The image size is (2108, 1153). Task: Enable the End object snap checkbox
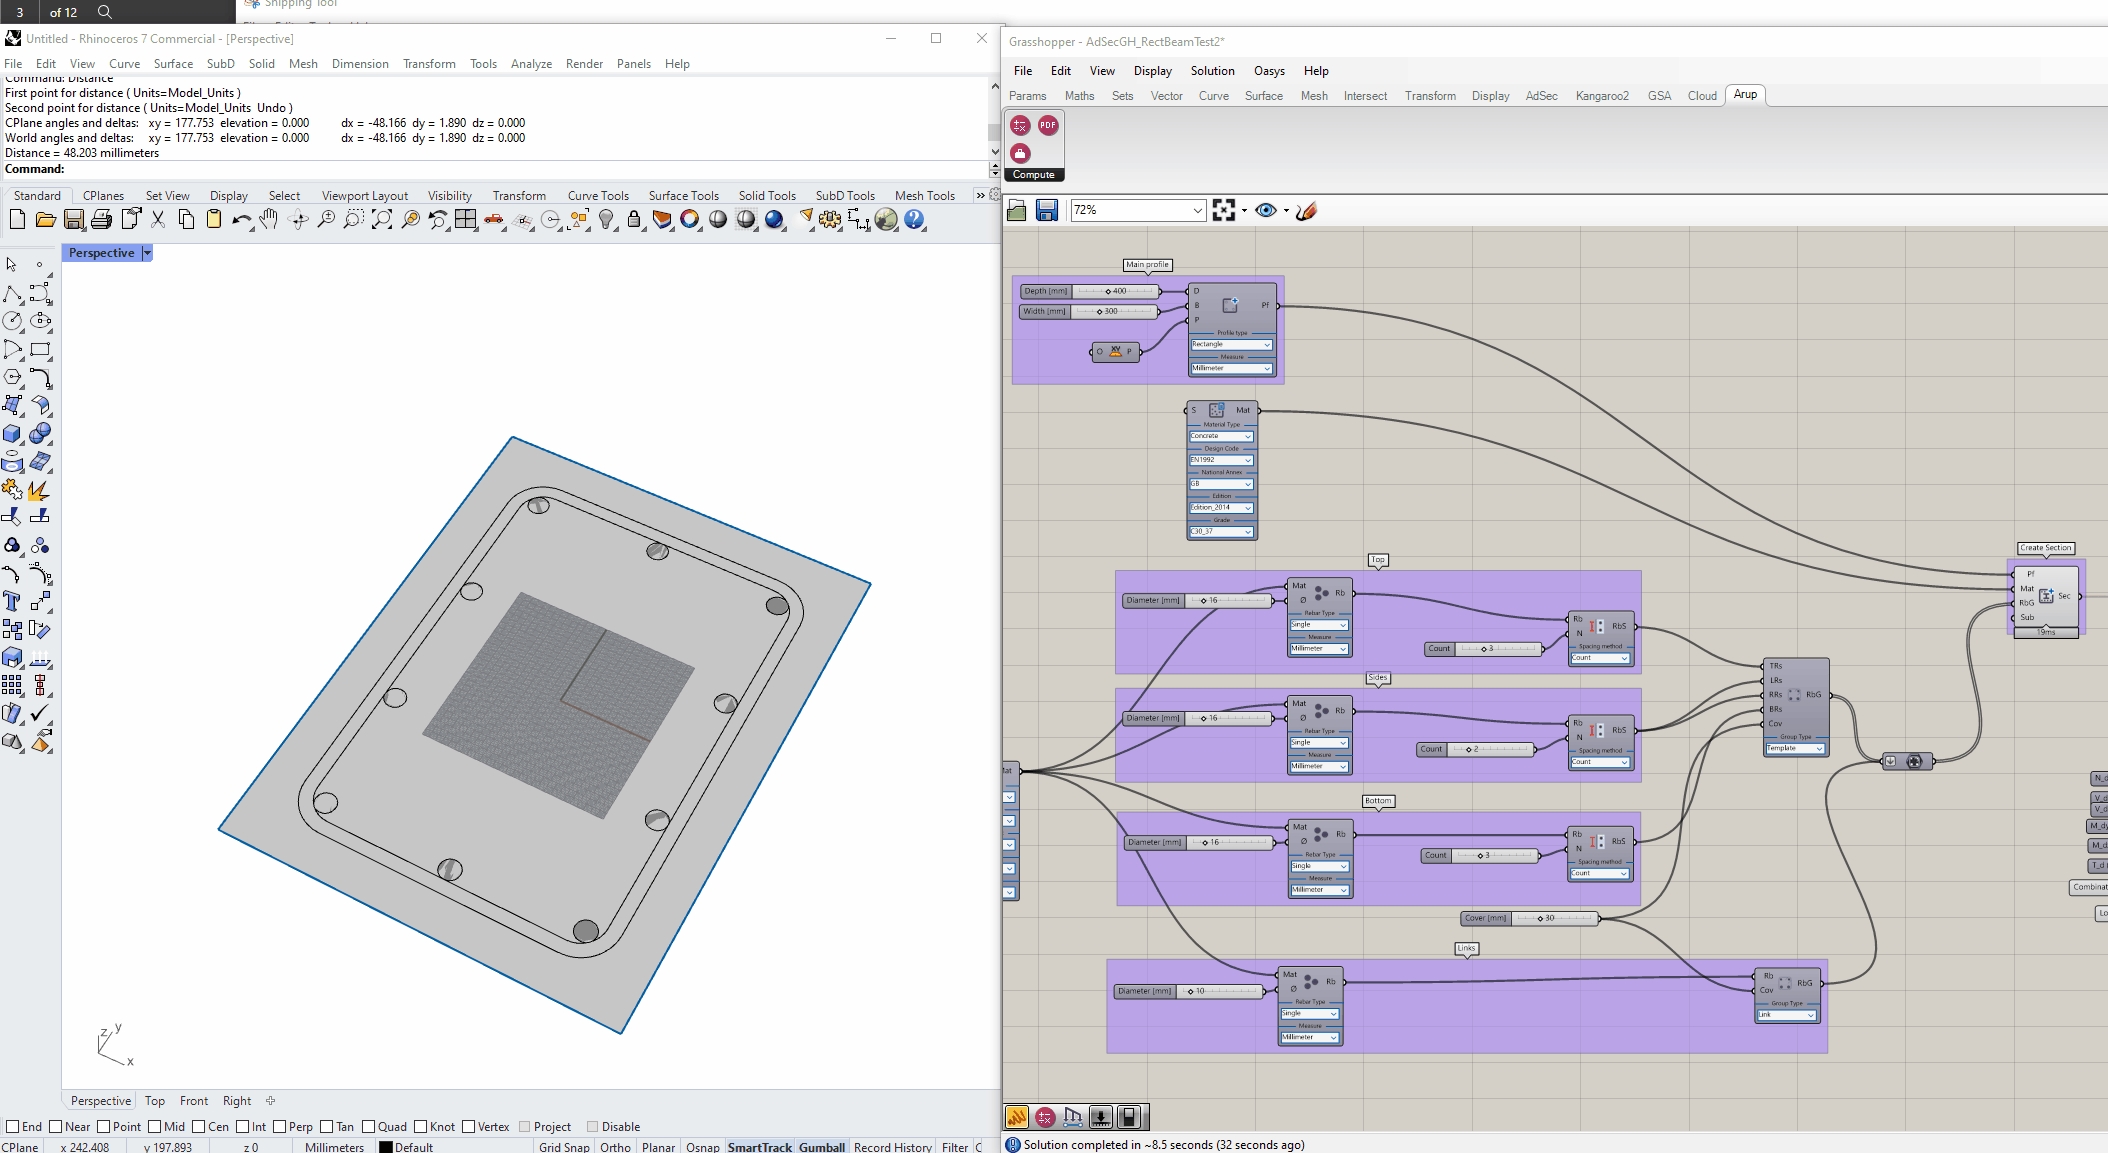tap(12, 1127)
